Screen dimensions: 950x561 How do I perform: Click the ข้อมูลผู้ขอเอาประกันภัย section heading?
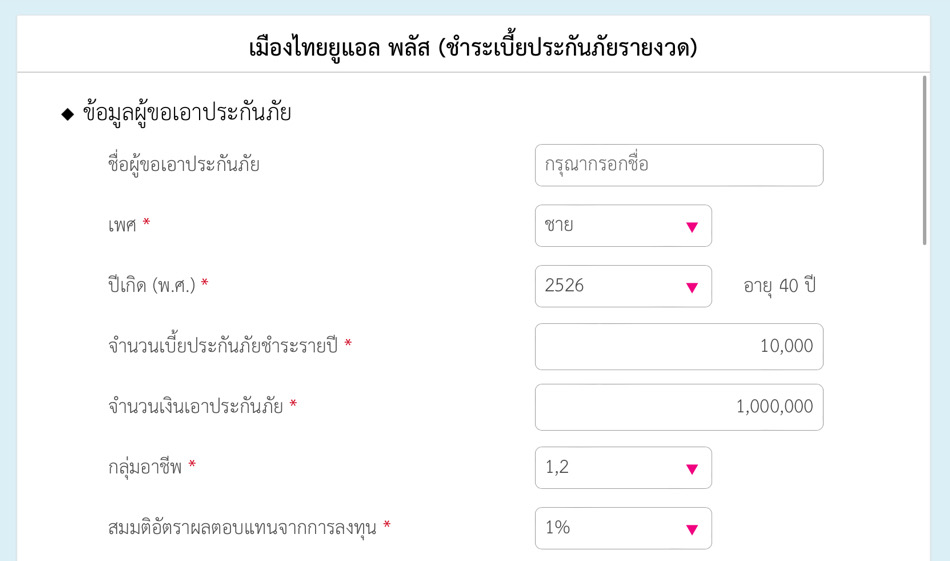187,113
